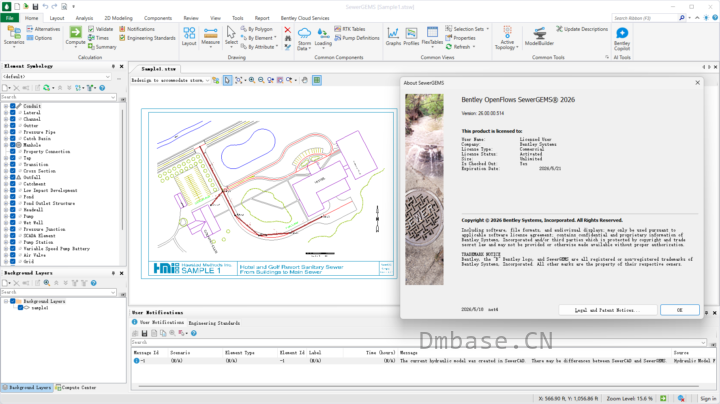720x404 pixels.
Task: Click the red delete X icon in Drawing
Action: point(287,30)
